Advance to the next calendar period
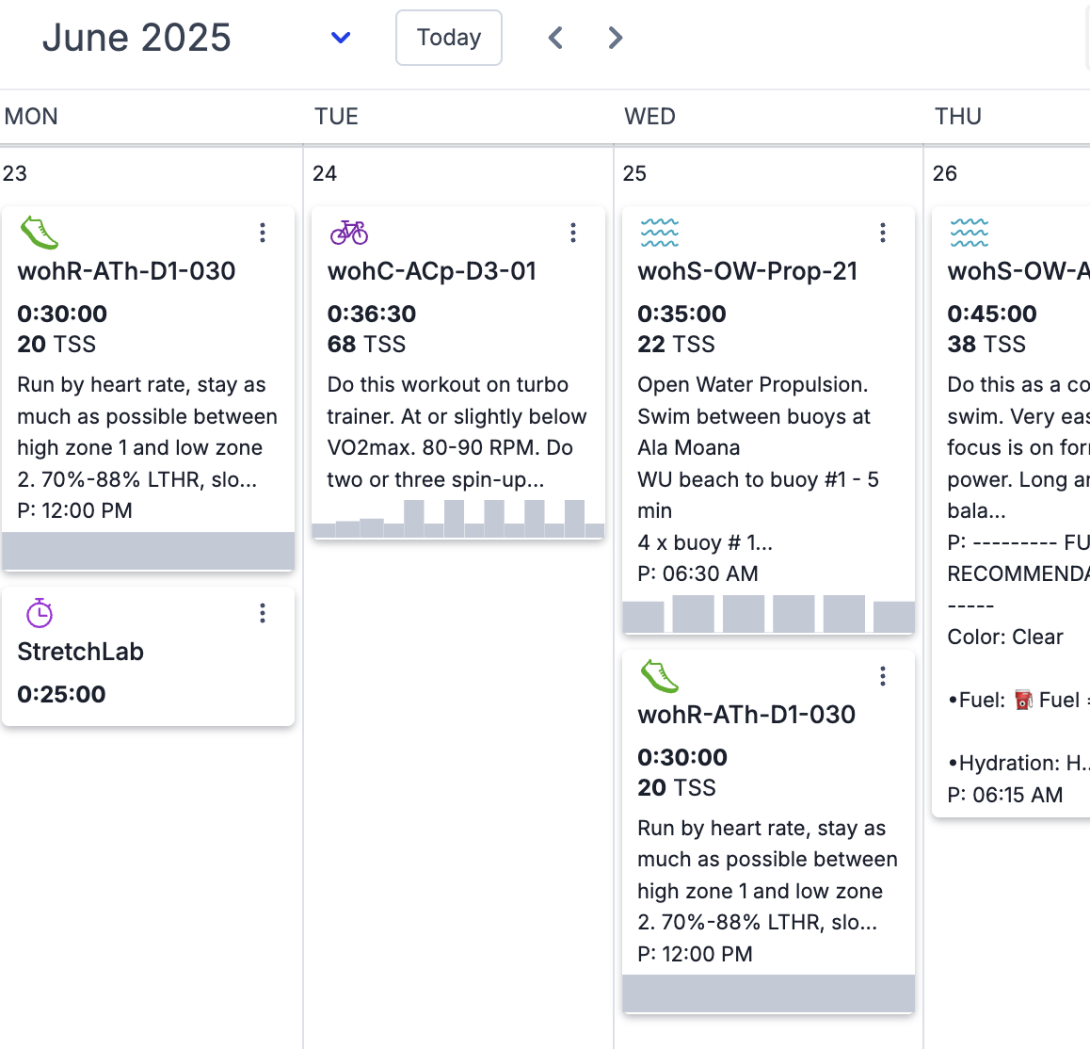The width and height of the screenshot is (1090, 1049). [x=615, y=38]
